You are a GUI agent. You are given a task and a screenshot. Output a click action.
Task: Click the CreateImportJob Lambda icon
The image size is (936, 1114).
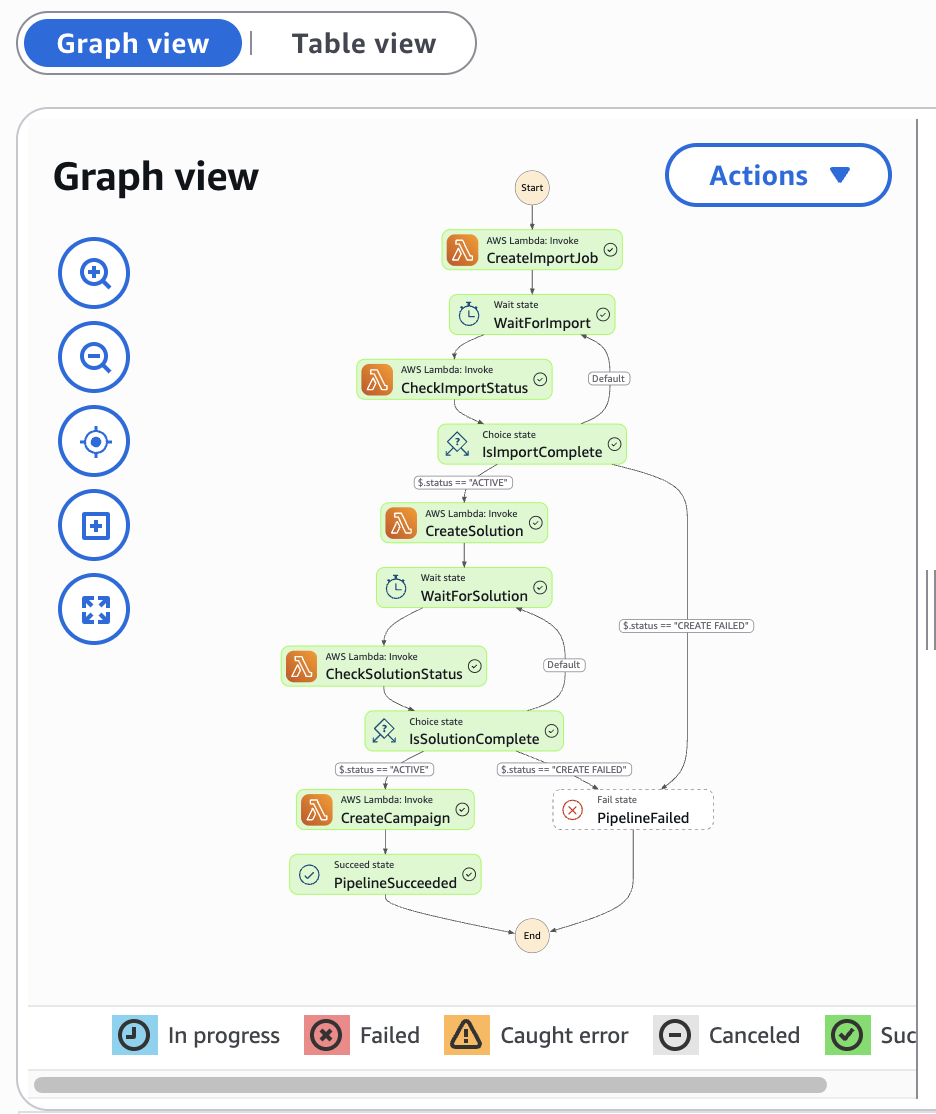(x=462, y=250)
